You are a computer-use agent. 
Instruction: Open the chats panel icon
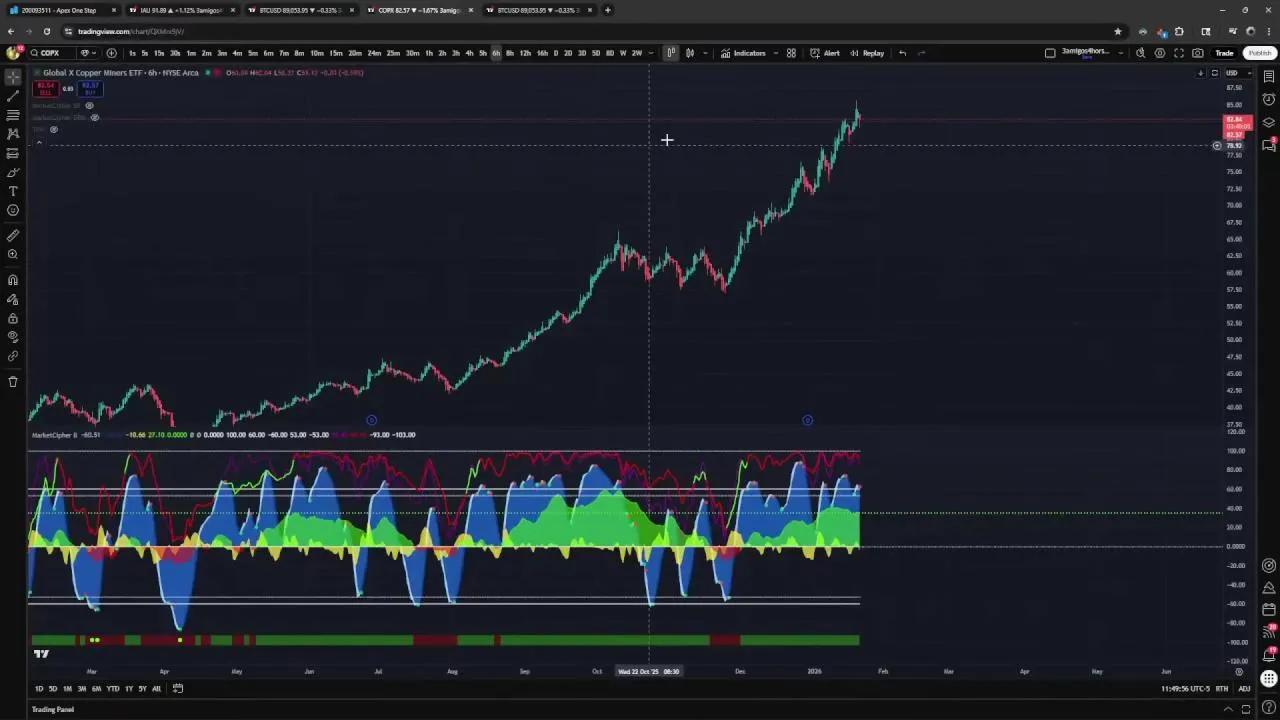[1269, 145]
